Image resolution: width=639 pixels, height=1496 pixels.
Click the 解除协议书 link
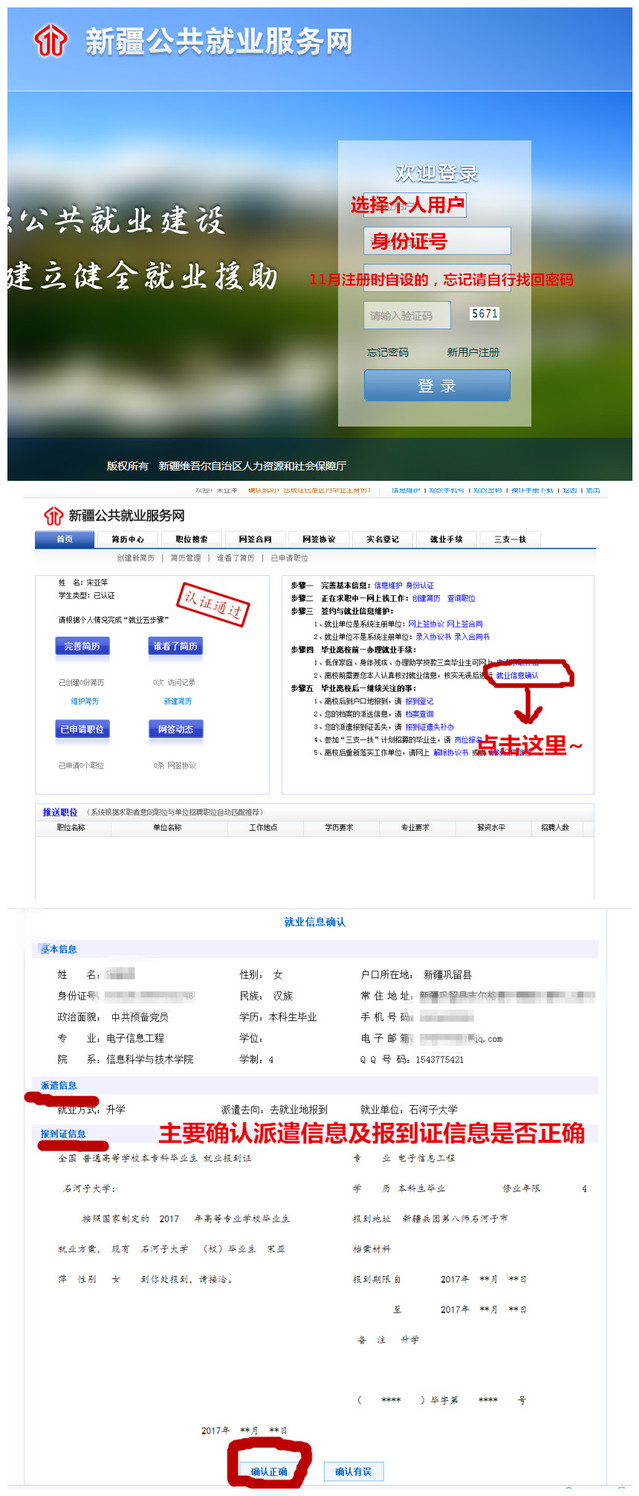(x=451, y=753)
